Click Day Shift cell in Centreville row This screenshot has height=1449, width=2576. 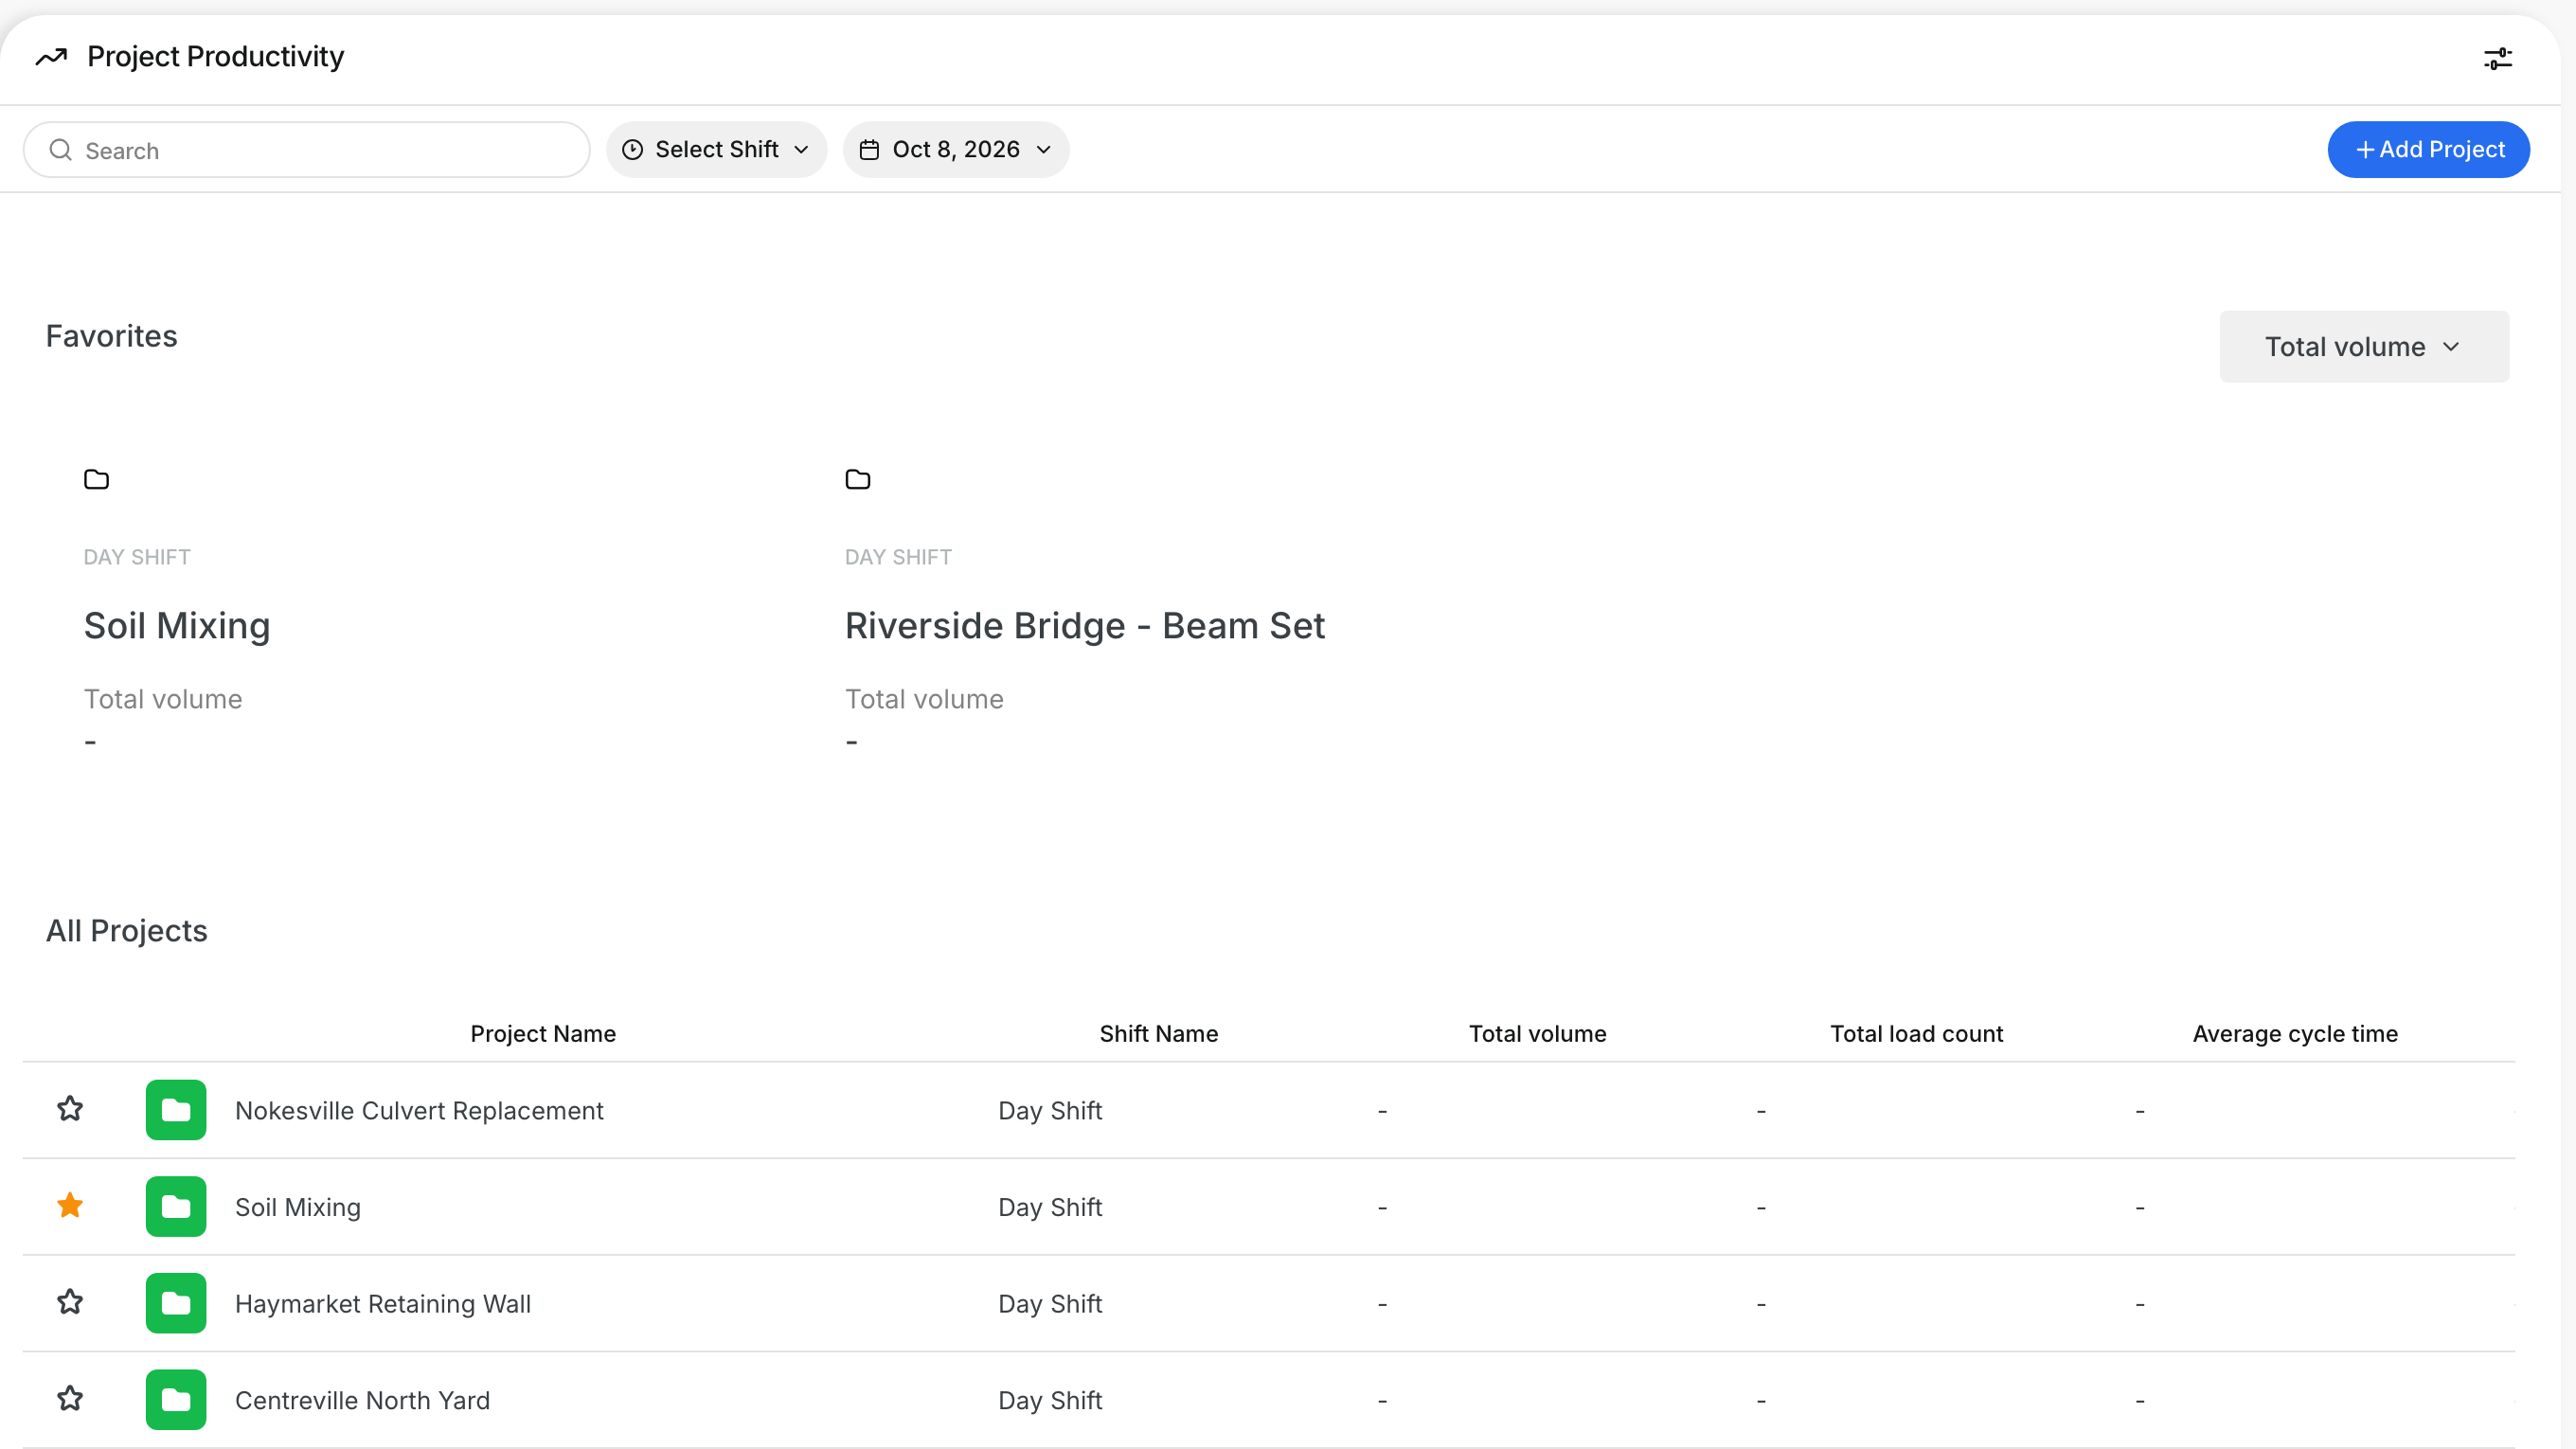pyautogui.click(x=1050, y=1401)
